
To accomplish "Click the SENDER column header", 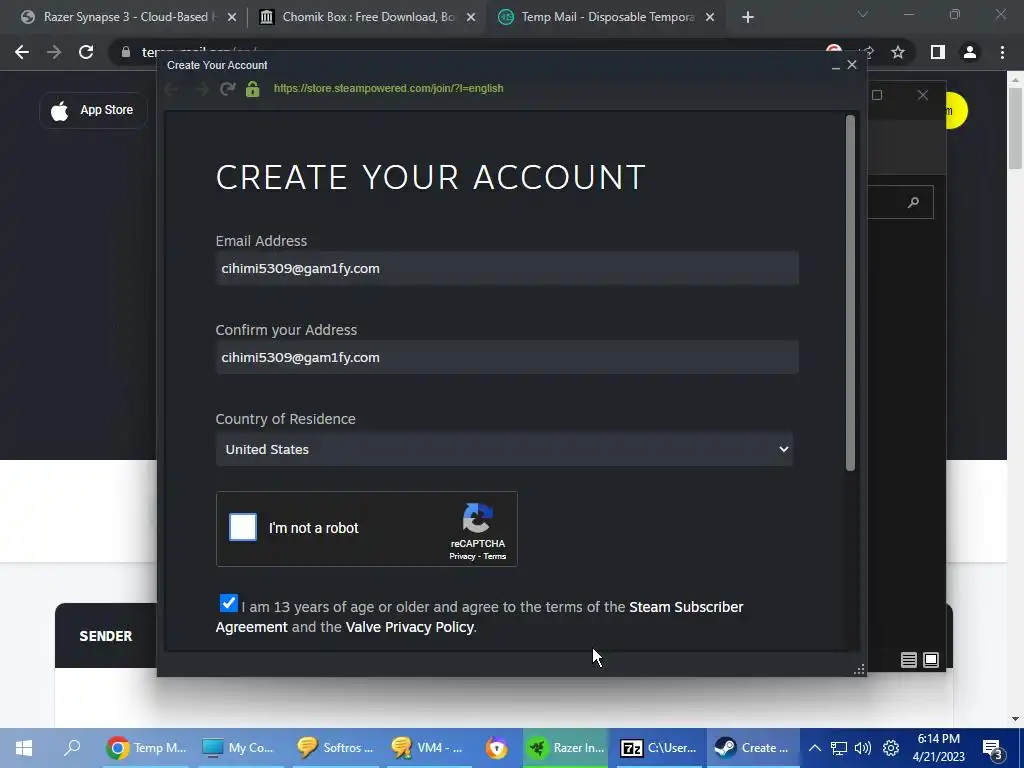I will click(x=106, y=636).
